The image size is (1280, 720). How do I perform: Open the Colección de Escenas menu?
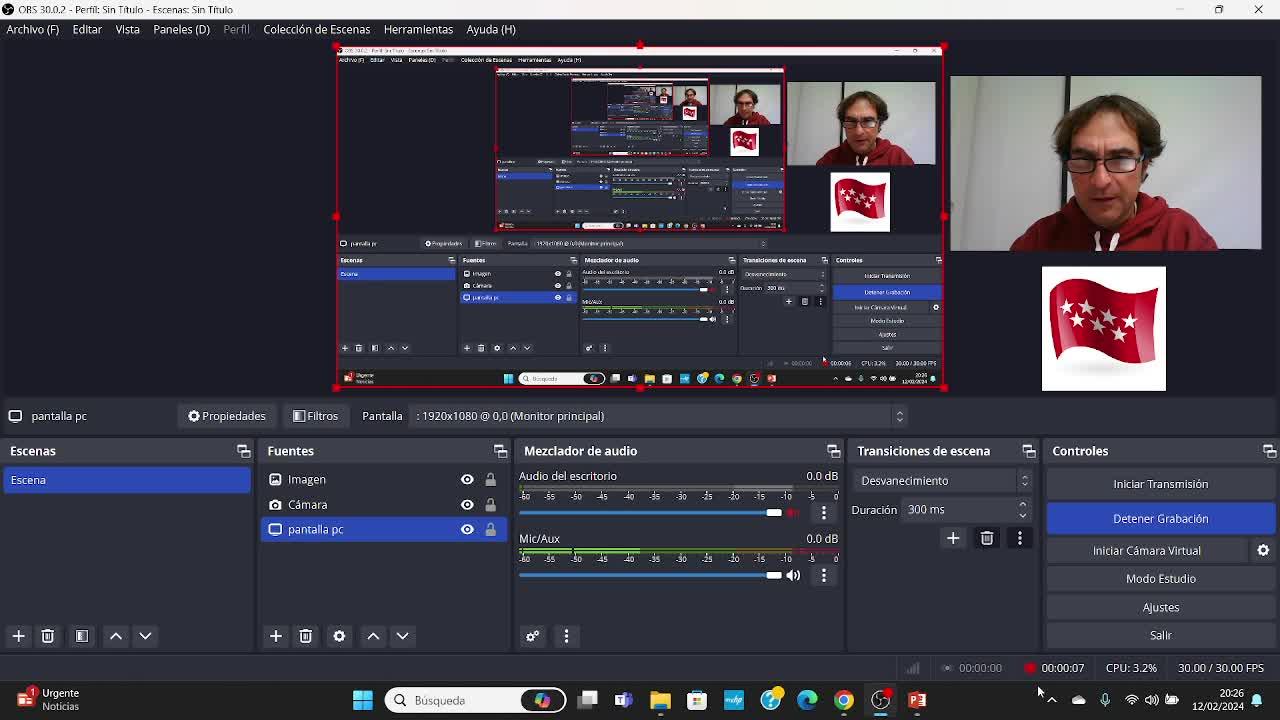tap(316, 29)
